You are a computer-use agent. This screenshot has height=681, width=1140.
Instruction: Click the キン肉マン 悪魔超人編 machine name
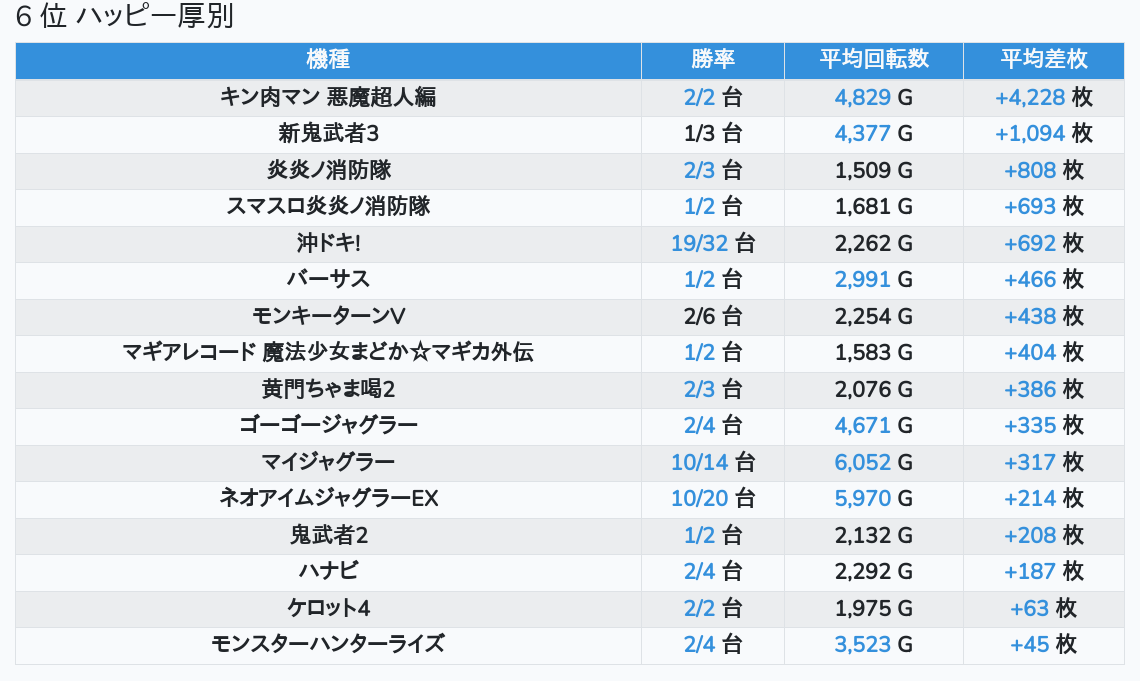[x=328, y=98]
